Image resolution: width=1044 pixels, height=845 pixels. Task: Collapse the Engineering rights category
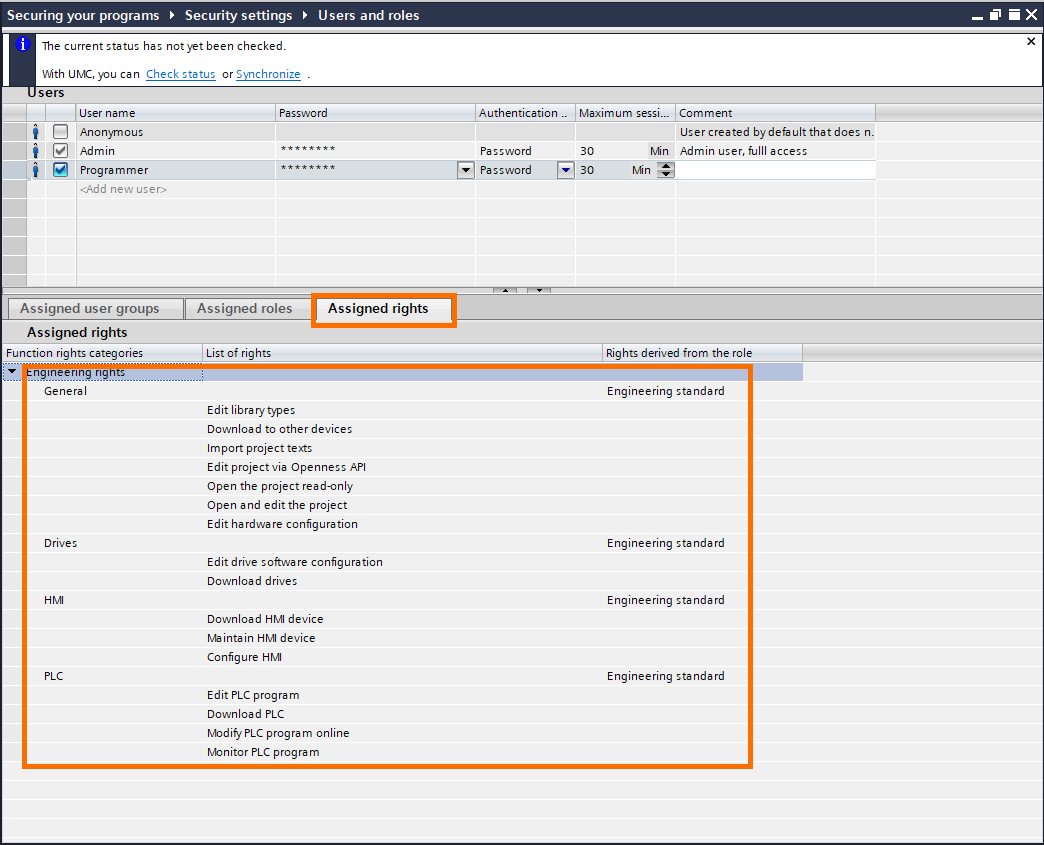12,371
